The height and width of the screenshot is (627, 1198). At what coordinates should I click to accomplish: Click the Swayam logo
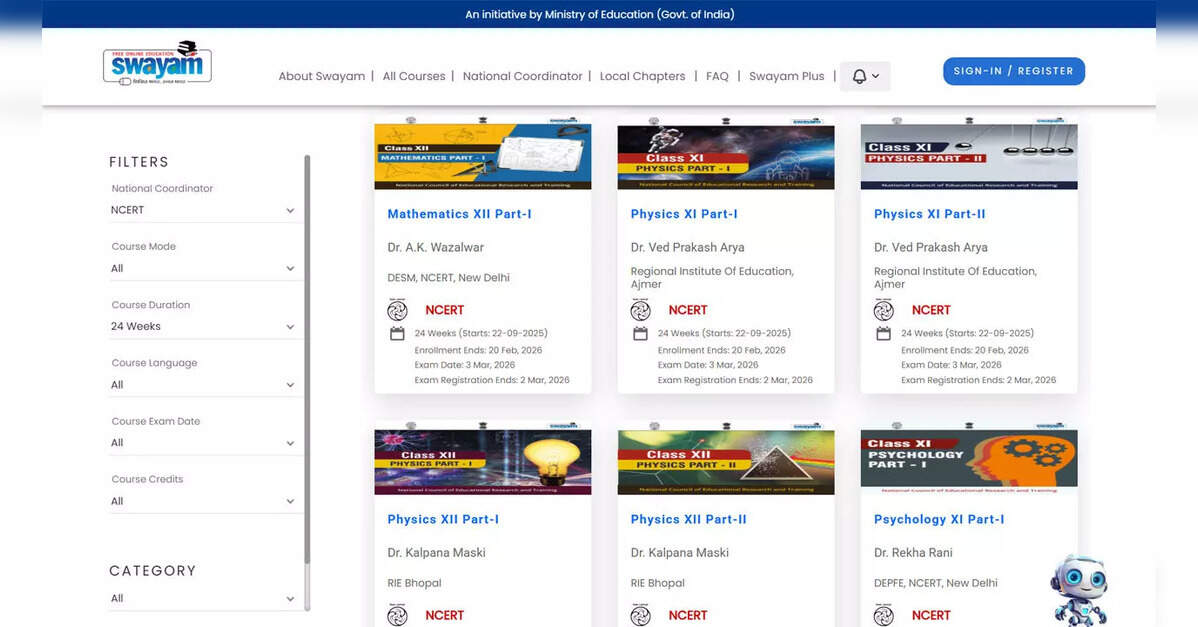click(x=157, y=64)
